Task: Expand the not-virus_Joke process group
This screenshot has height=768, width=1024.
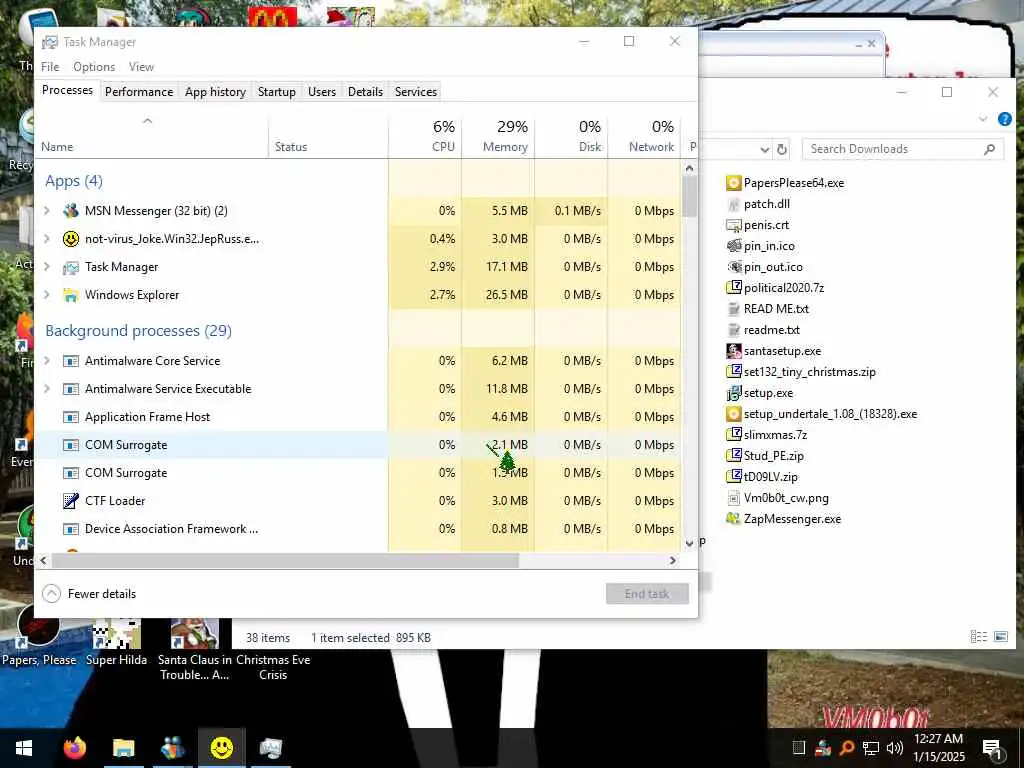Action: click(47, 239)
